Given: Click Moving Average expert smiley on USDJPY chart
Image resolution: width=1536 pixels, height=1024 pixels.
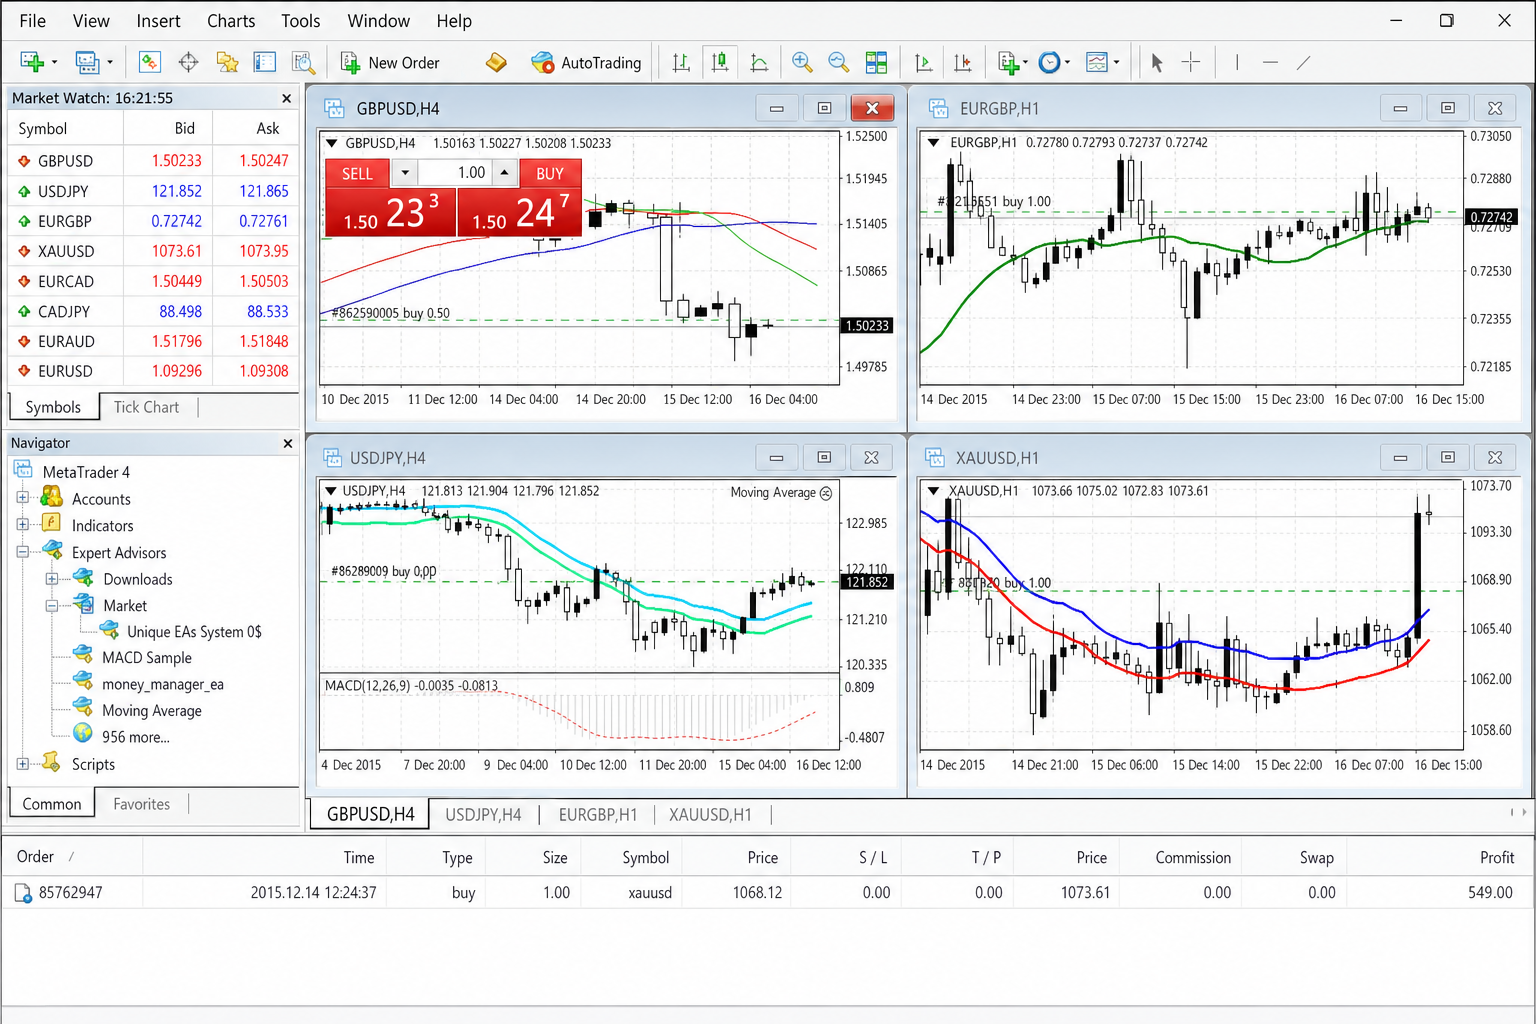Looking at the screenshot, I should click(x=826, y=493).
